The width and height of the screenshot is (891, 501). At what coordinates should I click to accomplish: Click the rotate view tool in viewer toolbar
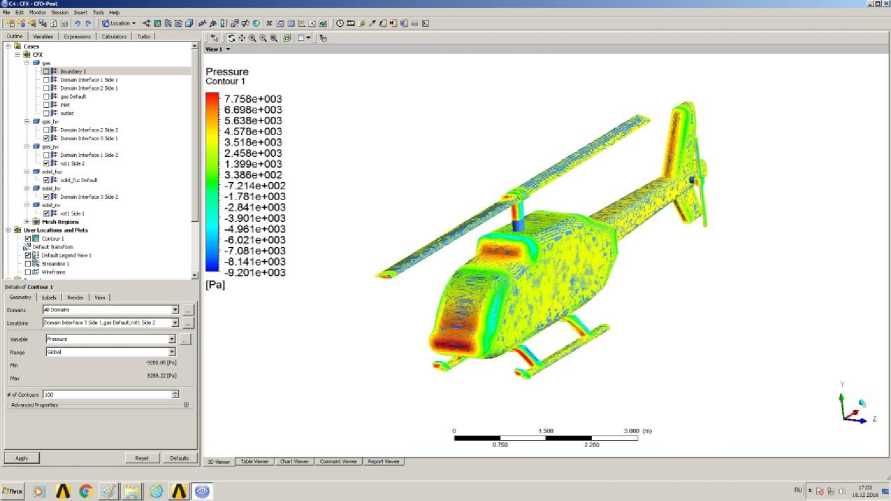tap(231, 38)
